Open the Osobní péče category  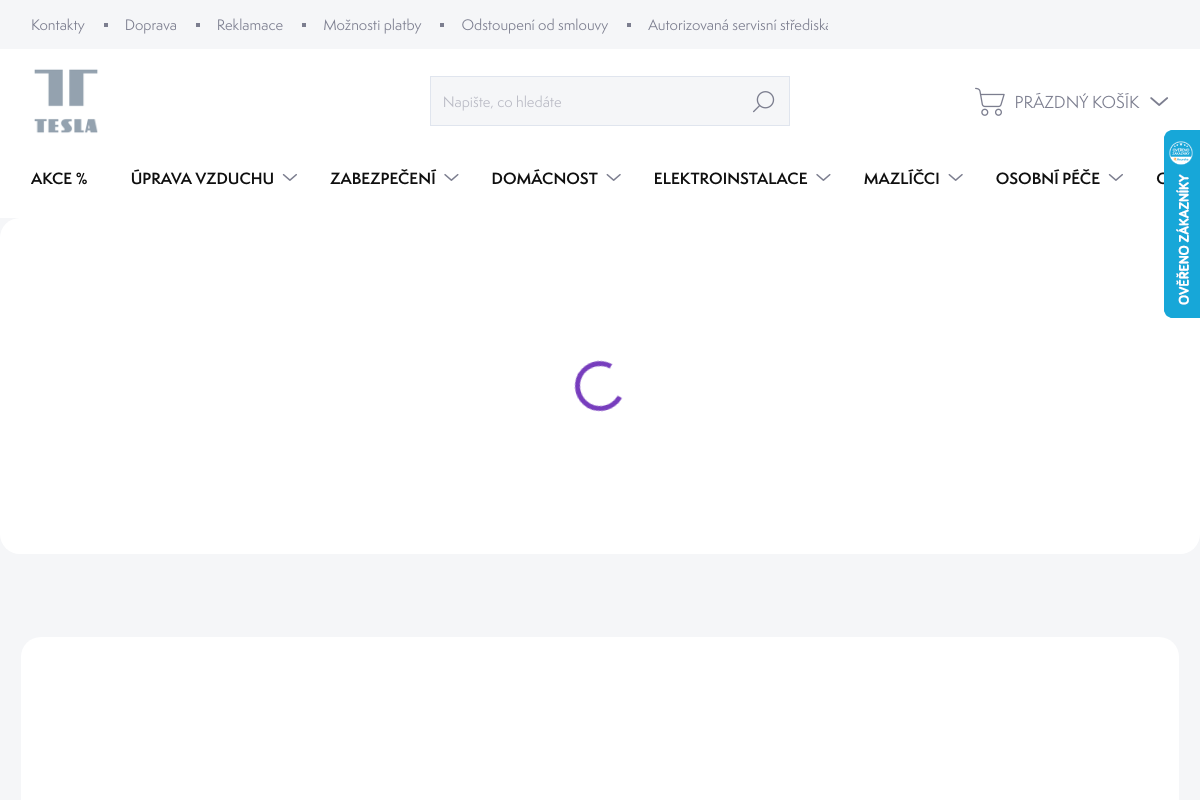click(1047, 178)
